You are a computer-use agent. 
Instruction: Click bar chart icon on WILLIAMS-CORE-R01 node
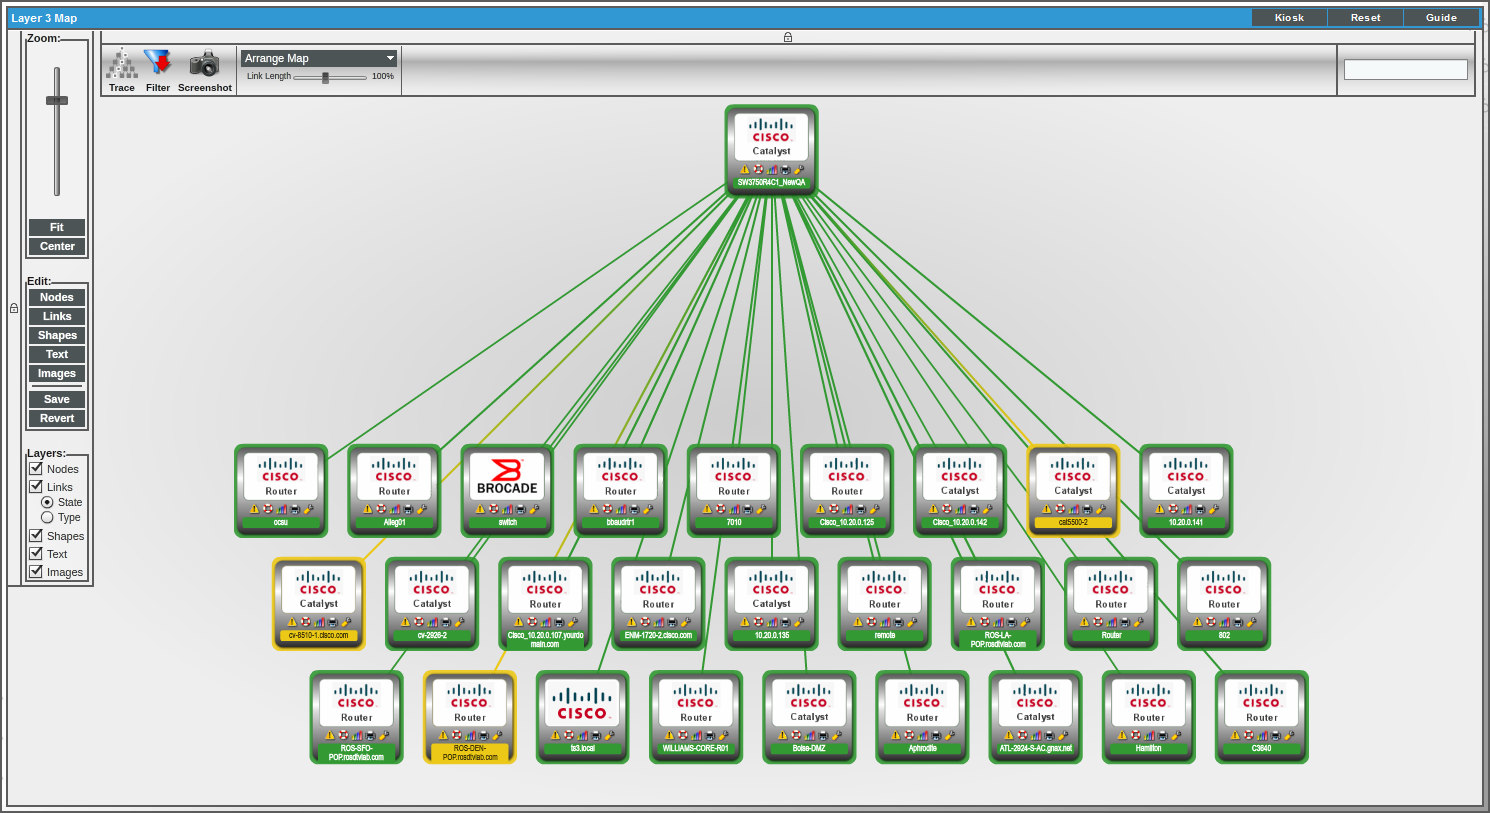(x=697, y=735)
